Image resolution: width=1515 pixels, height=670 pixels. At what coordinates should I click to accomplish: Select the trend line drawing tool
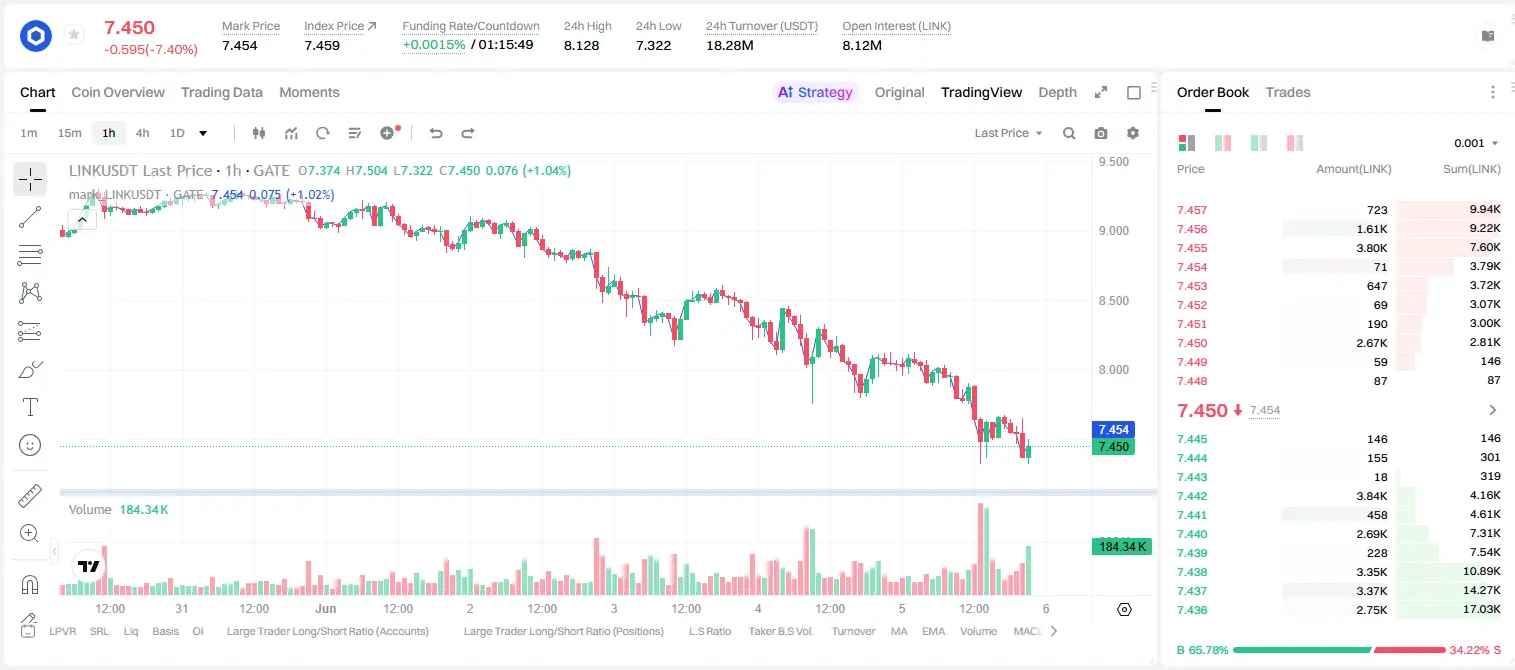point(30,217)
